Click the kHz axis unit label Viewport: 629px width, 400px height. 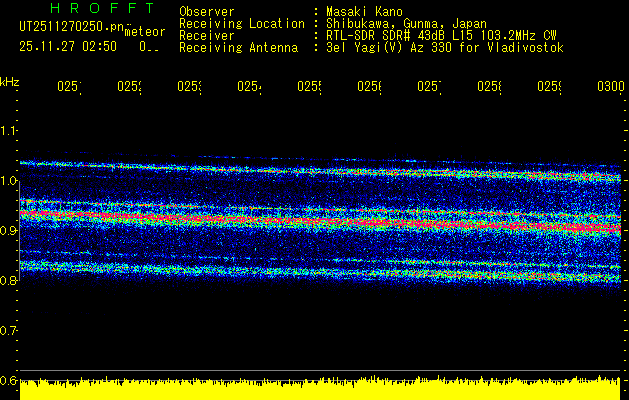[x=10, y=82]
